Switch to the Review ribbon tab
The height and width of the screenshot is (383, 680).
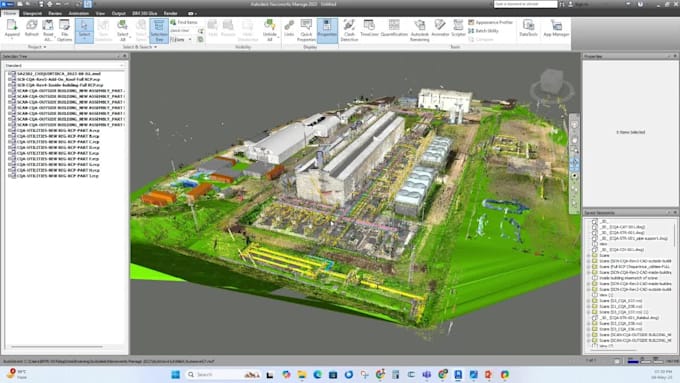pyautogui.click(x=55, y=13)
